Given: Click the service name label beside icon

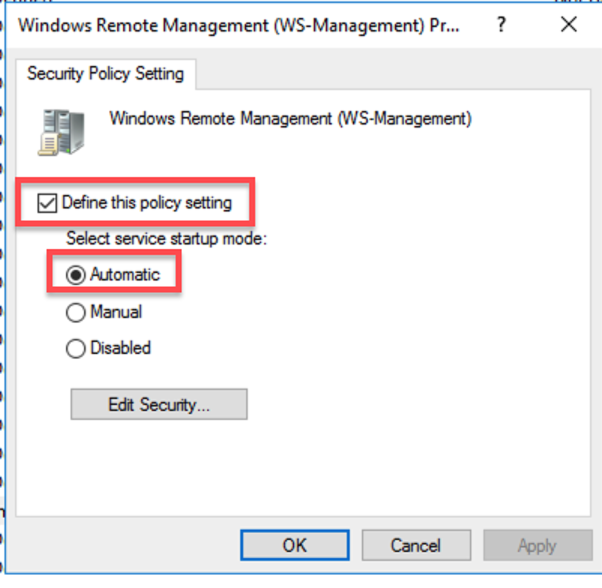Looking at the screenshot, I should (290, 119).
